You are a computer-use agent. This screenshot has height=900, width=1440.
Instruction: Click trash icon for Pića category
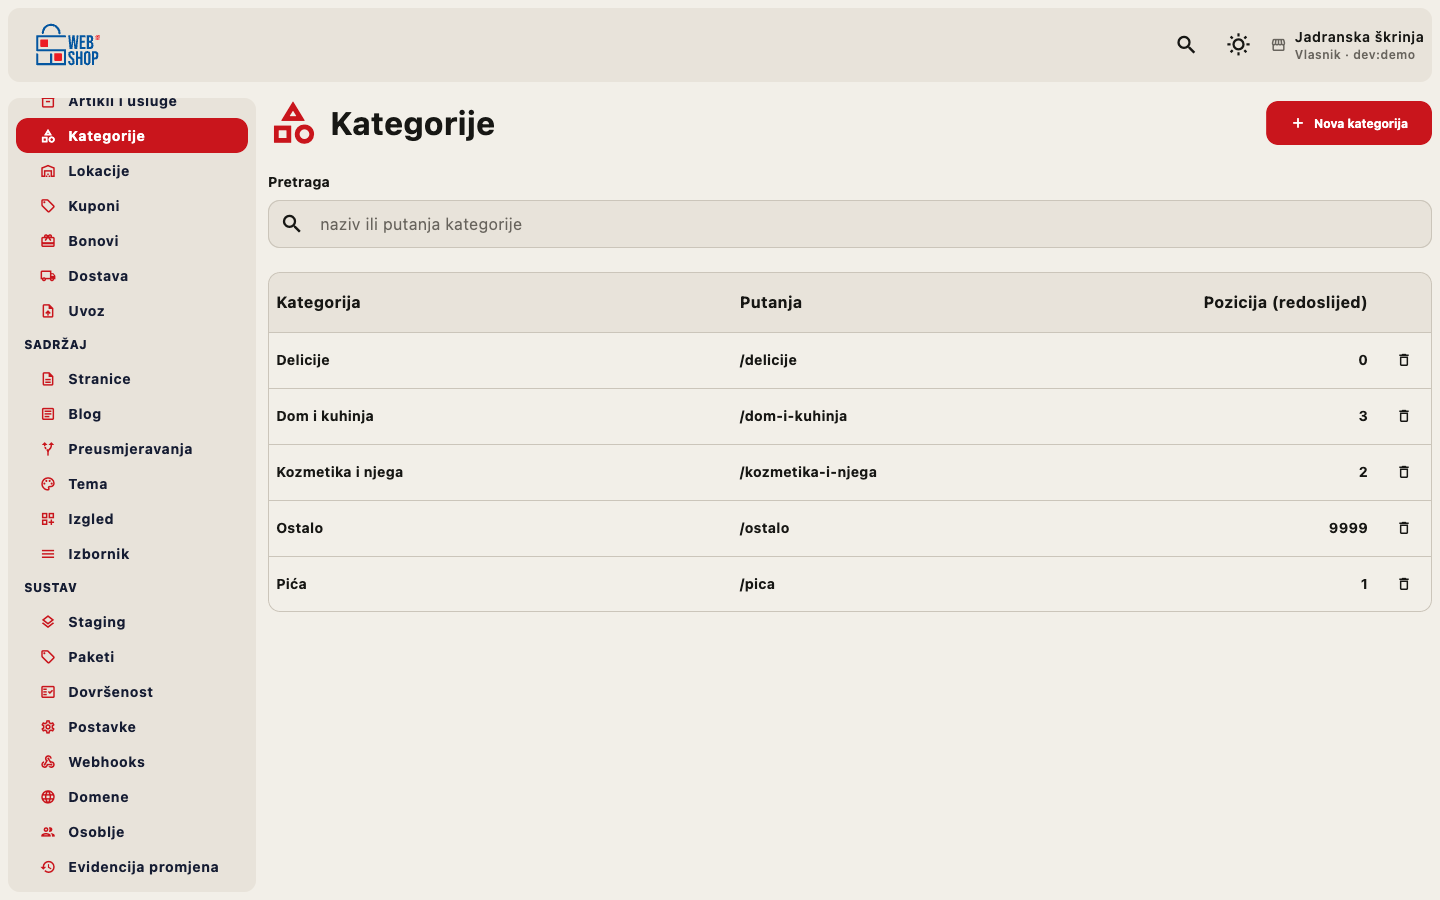click(1403, 584)
